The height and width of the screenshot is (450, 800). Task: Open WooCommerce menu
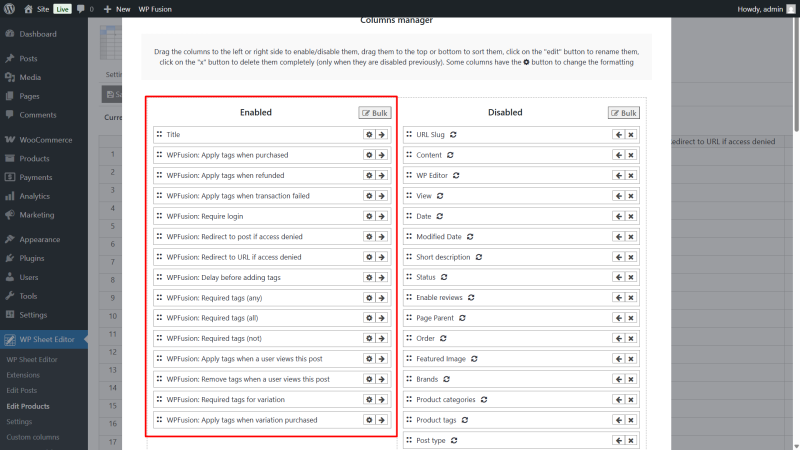(x=44, y=140)
